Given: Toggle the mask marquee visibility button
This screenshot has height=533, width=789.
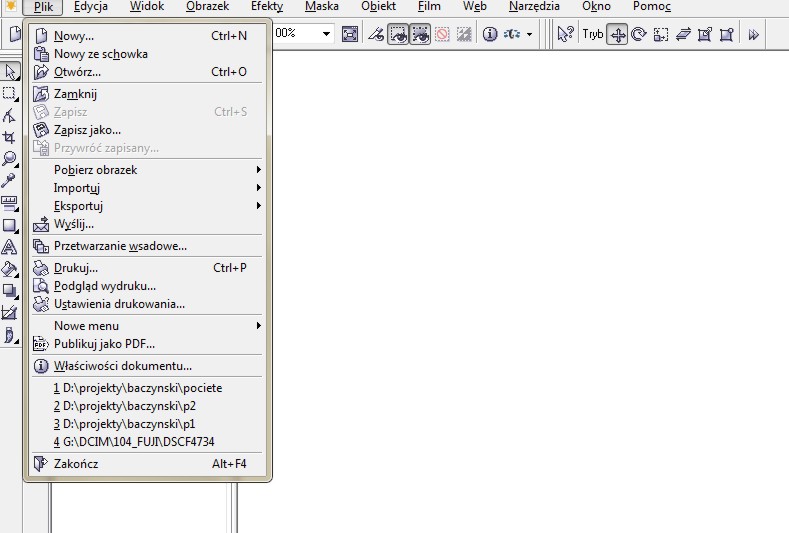Looking at the screenshot, I should 420,34.
